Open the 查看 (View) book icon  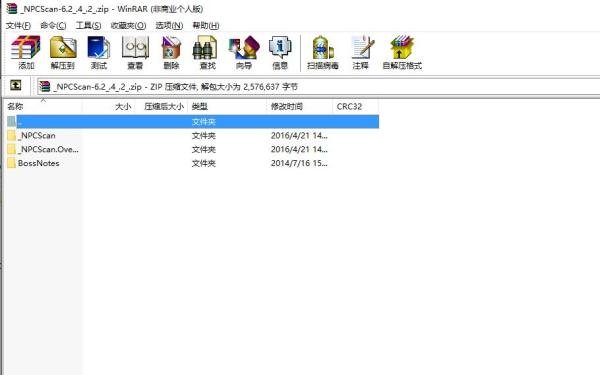[135, 52]
